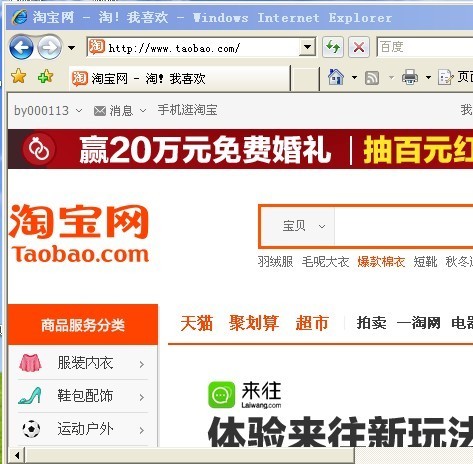
Task: Click the Add to Favorites star-plus icon
Action: [45, 76]
